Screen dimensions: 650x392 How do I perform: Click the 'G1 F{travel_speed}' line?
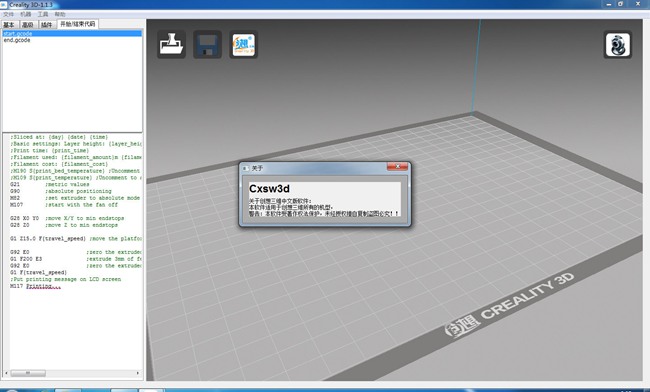39,273
